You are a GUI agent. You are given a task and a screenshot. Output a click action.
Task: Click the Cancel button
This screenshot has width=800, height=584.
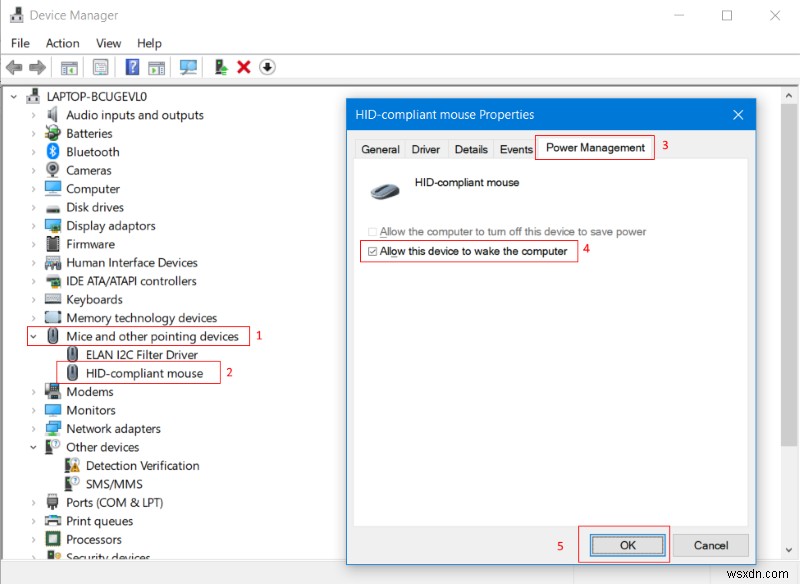coord(710,545)
